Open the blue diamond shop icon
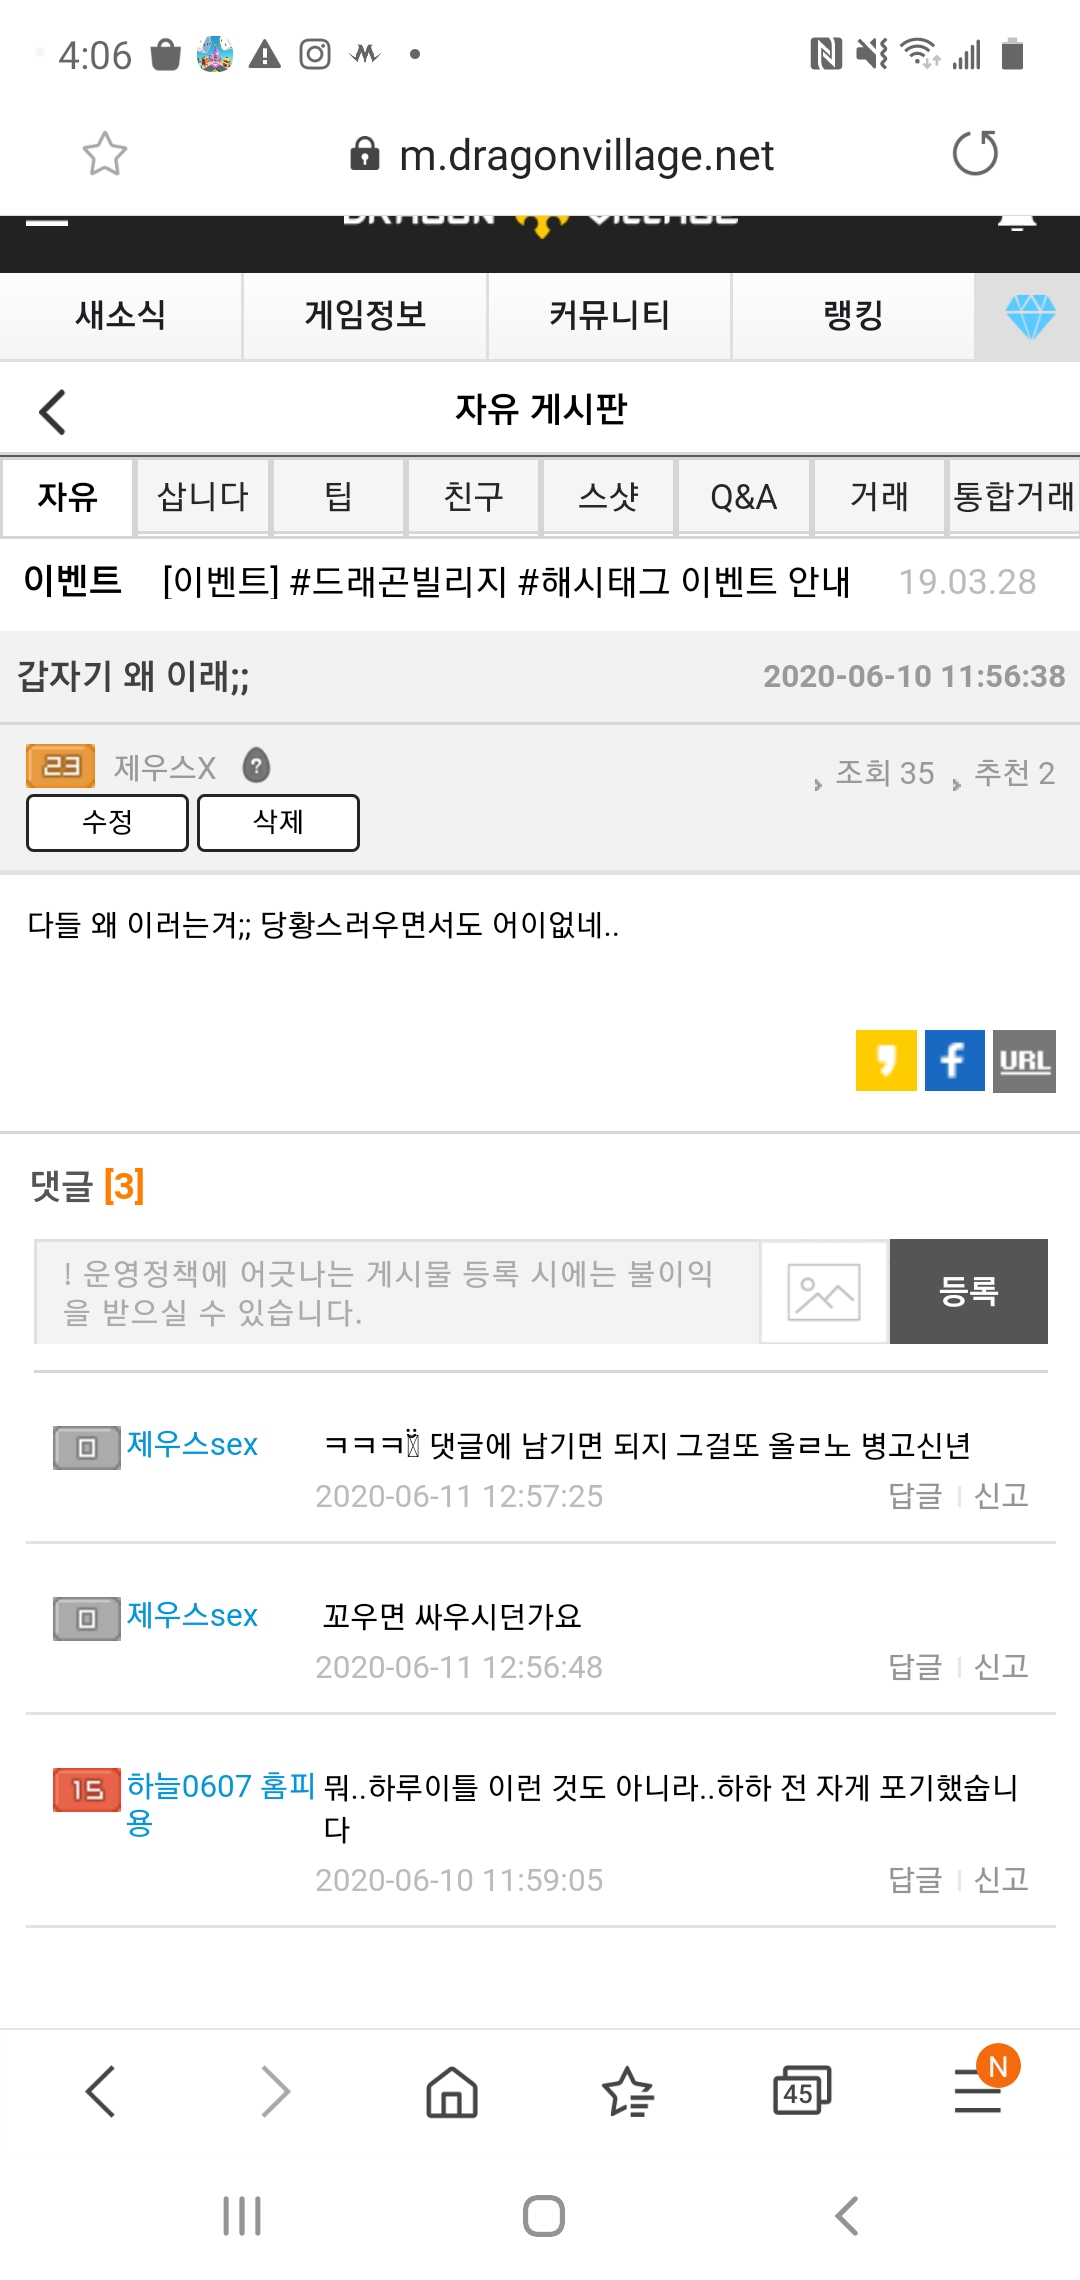1080x2280 pixels. point(1029,316)
